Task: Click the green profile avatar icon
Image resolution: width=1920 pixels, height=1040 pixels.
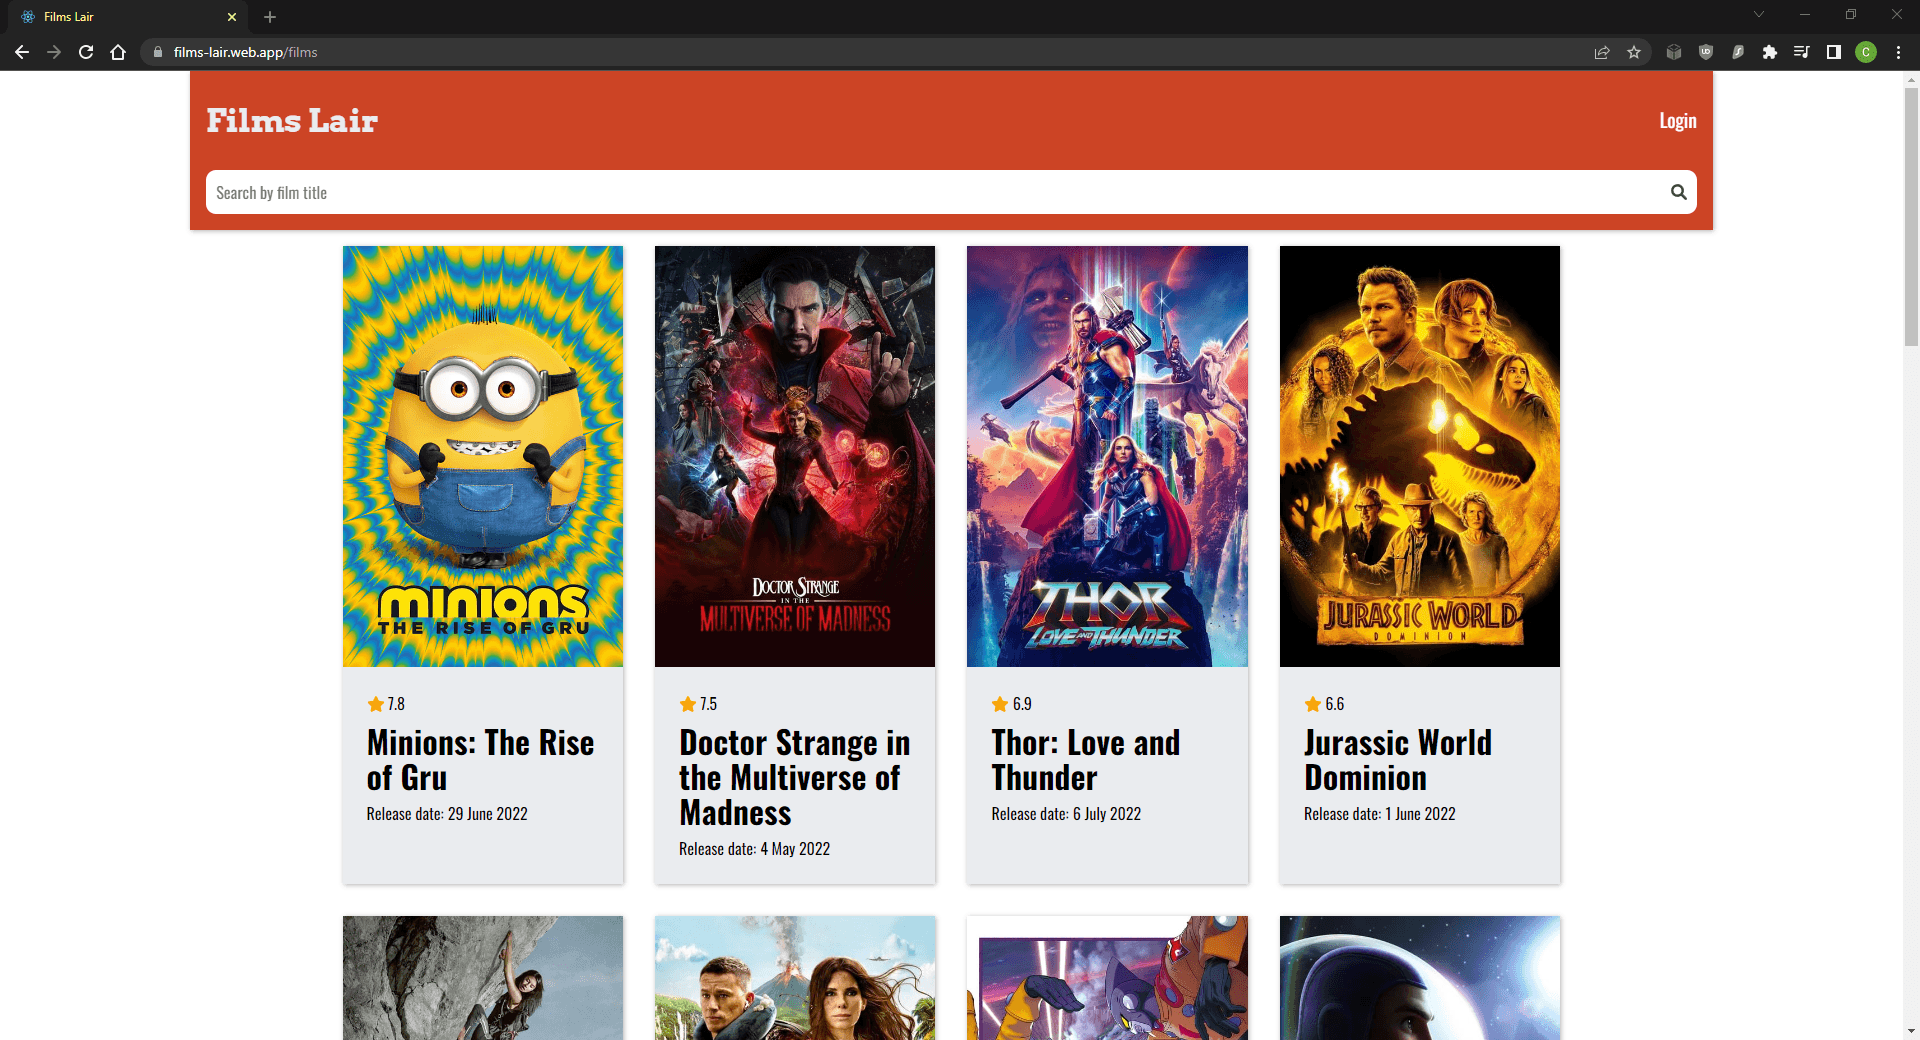Action: pyautogui.click(x=1866, y=52)
